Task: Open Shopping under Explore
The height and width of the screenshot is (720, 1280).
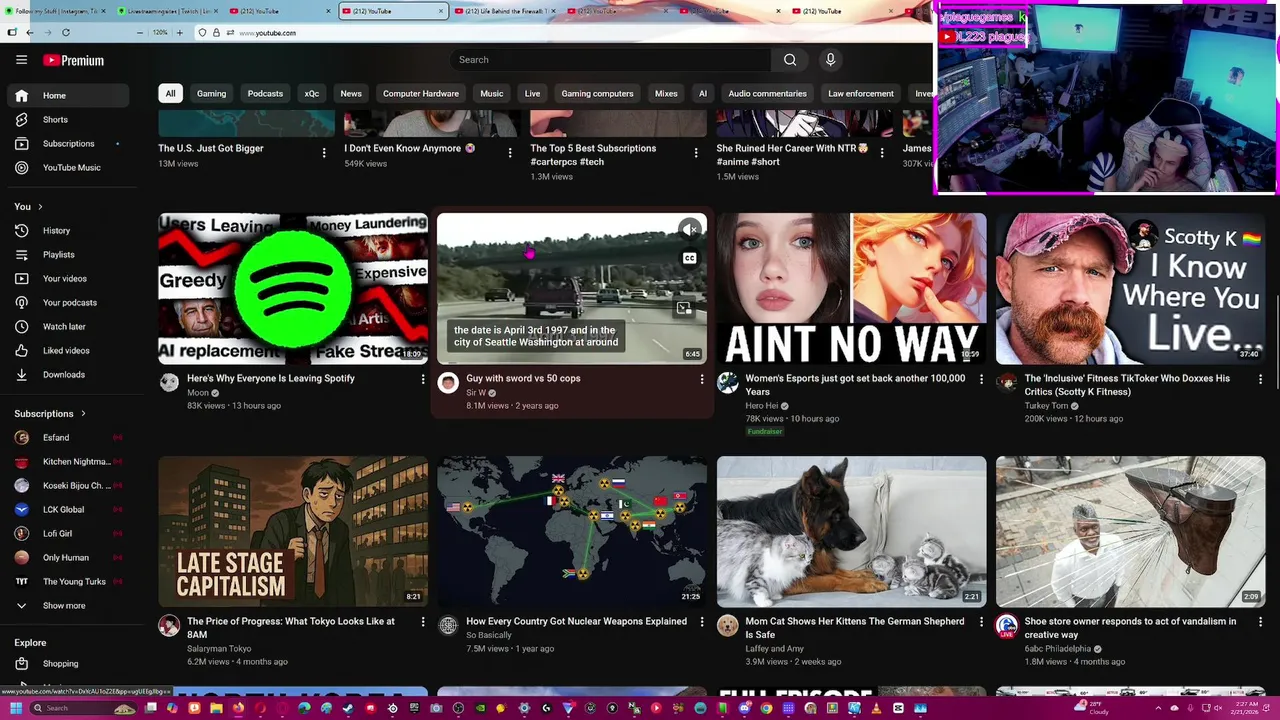Action: tap(66, 663)
